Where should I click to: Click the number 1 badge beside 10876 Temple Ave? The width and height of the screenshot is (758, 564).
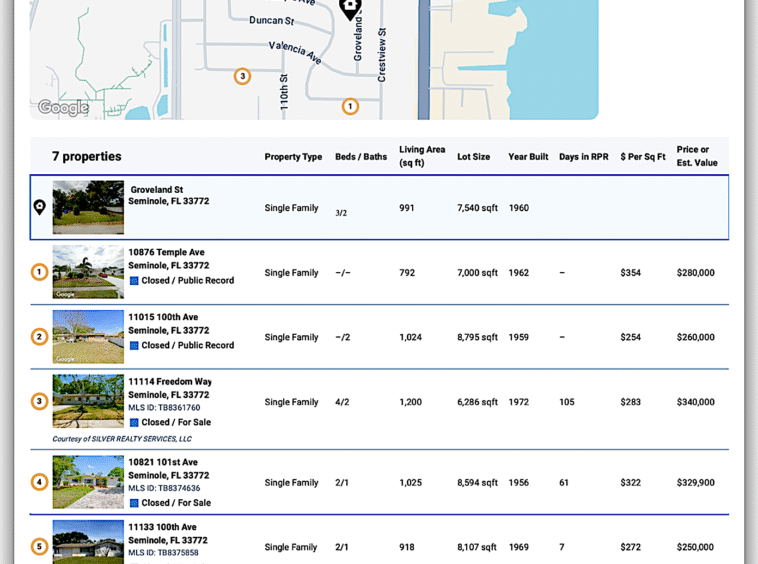[x=40, y=272]
